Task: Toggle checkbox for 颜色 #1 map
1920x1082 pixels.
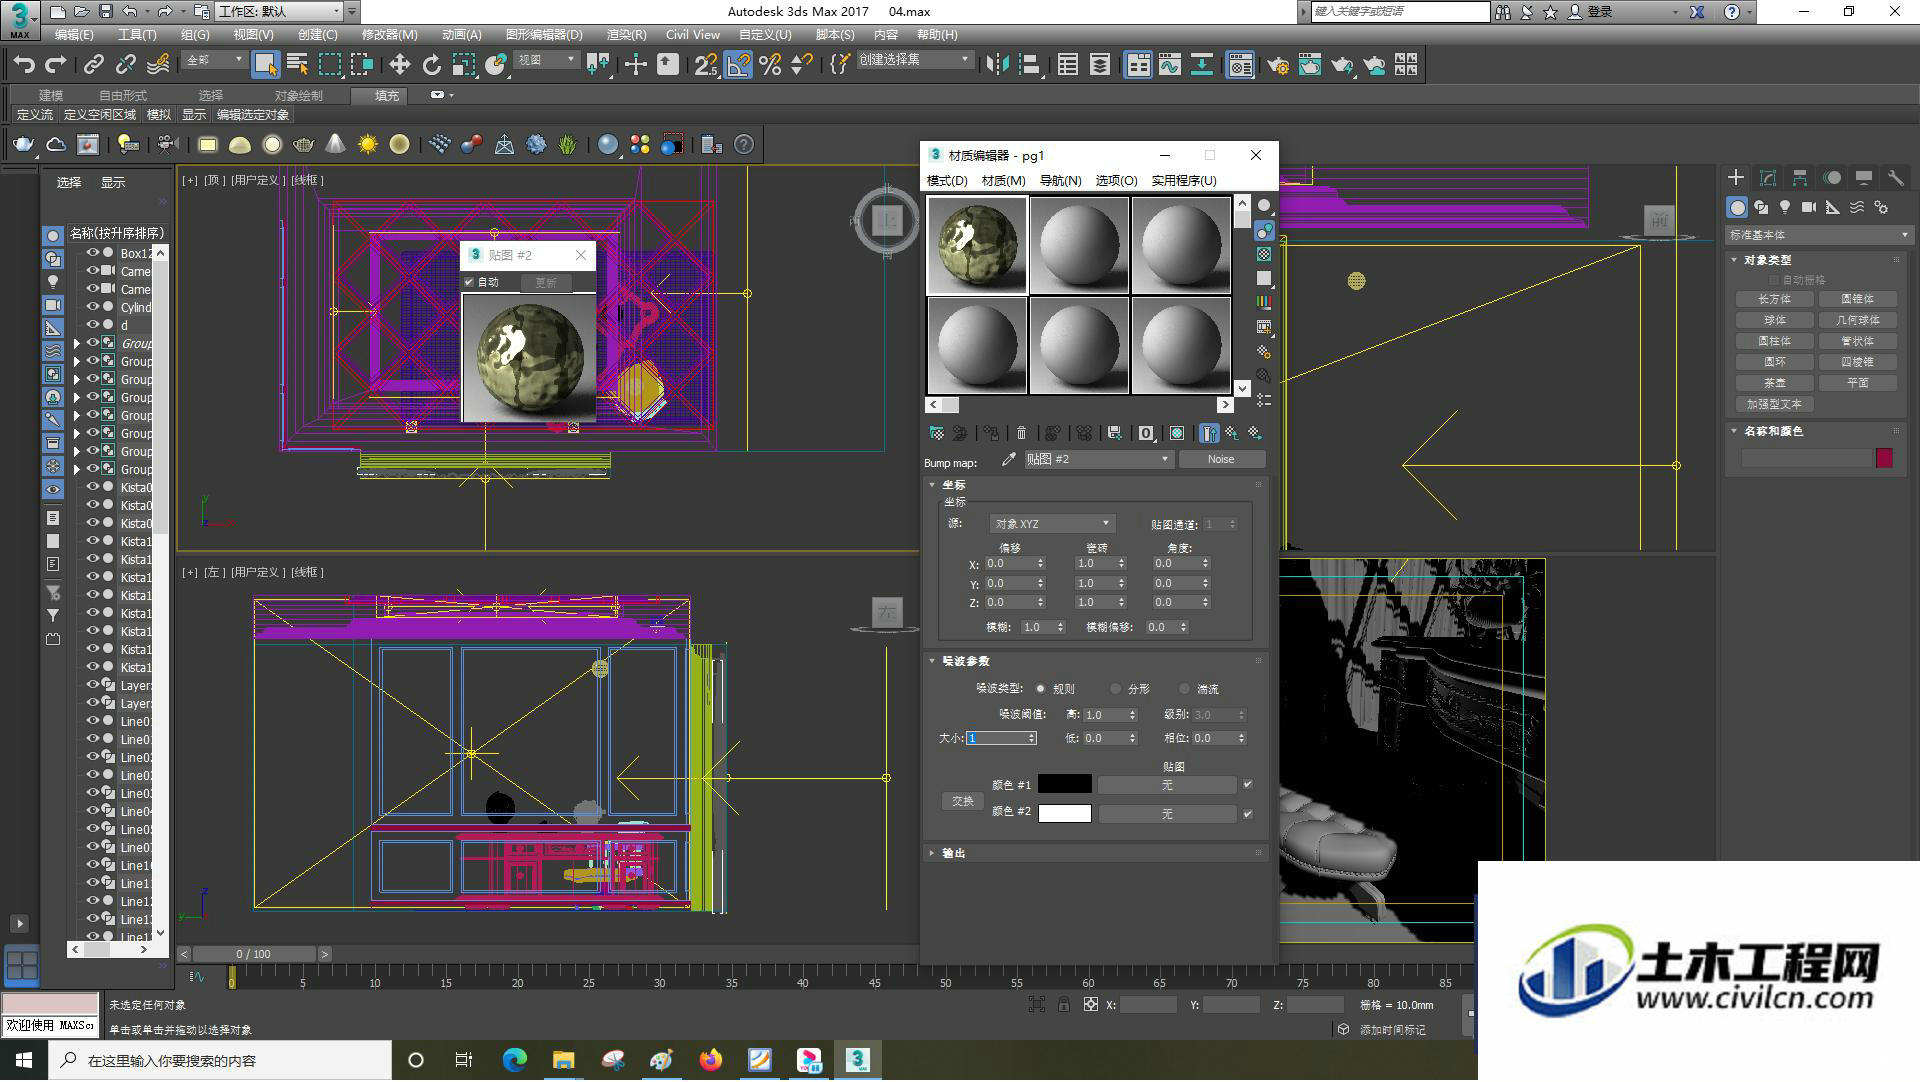Action: [1247, 785]
